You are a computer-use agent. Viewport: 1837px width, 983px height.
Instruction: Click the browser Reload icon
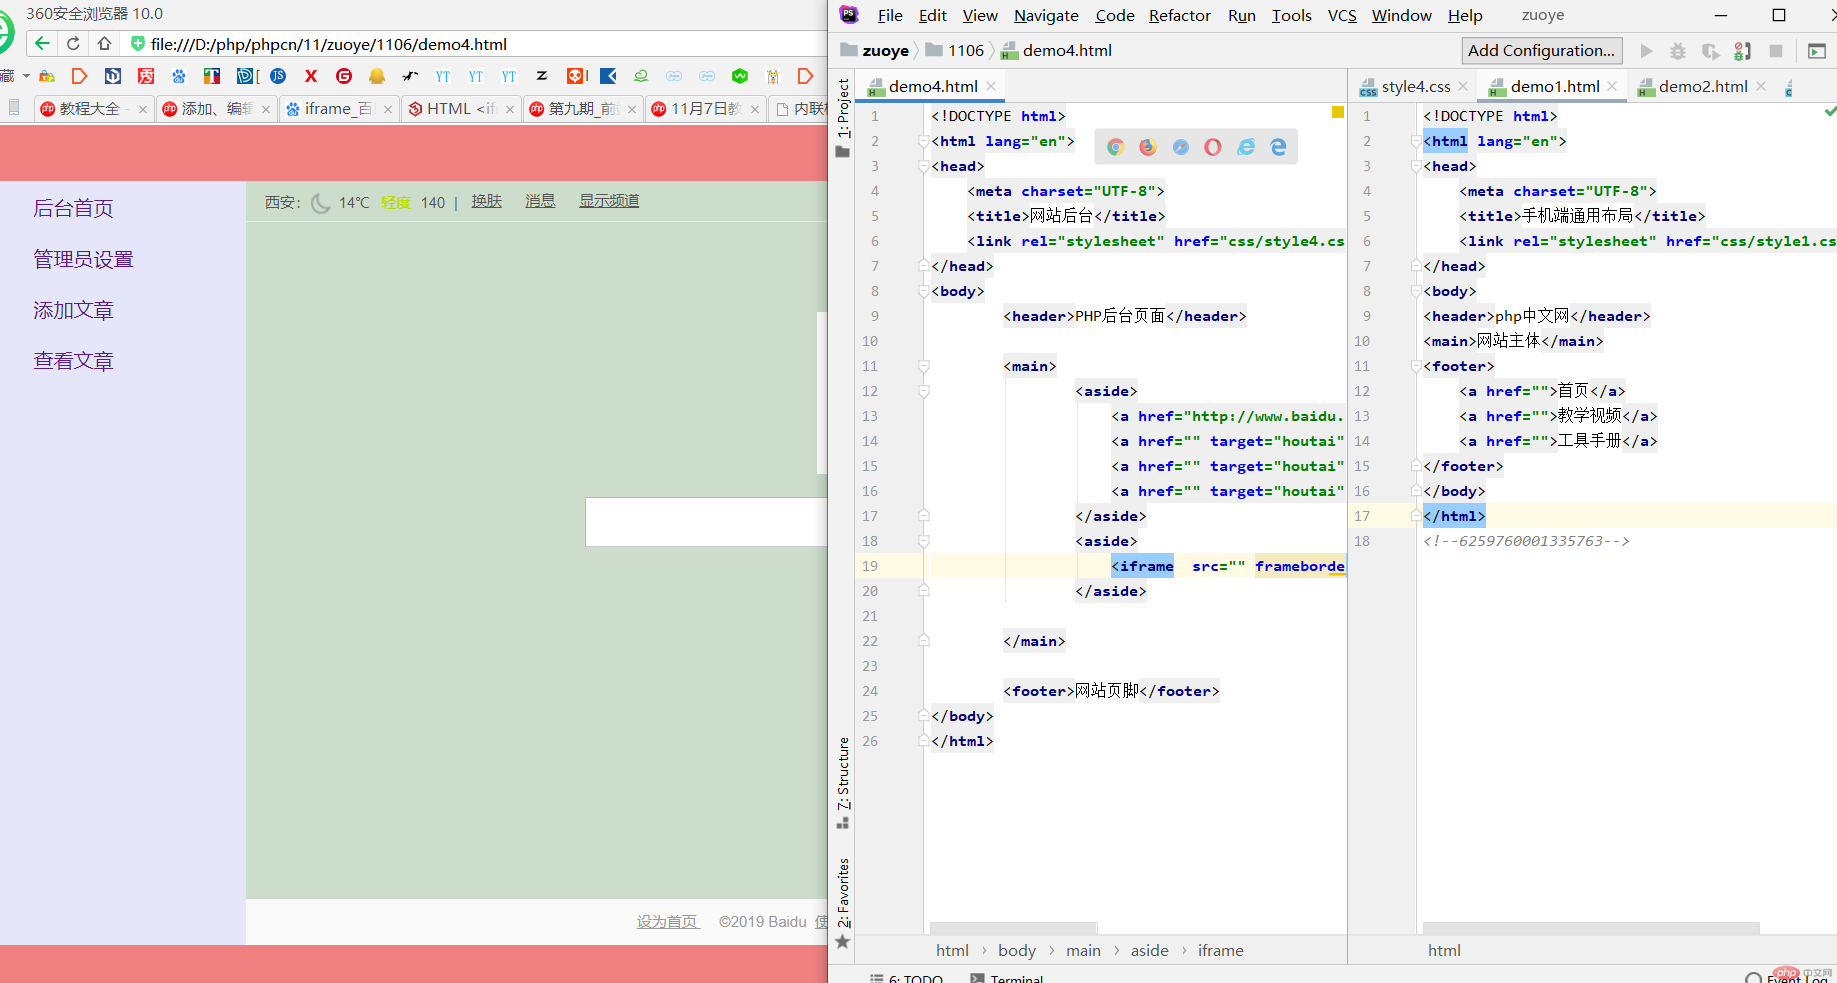73,43
